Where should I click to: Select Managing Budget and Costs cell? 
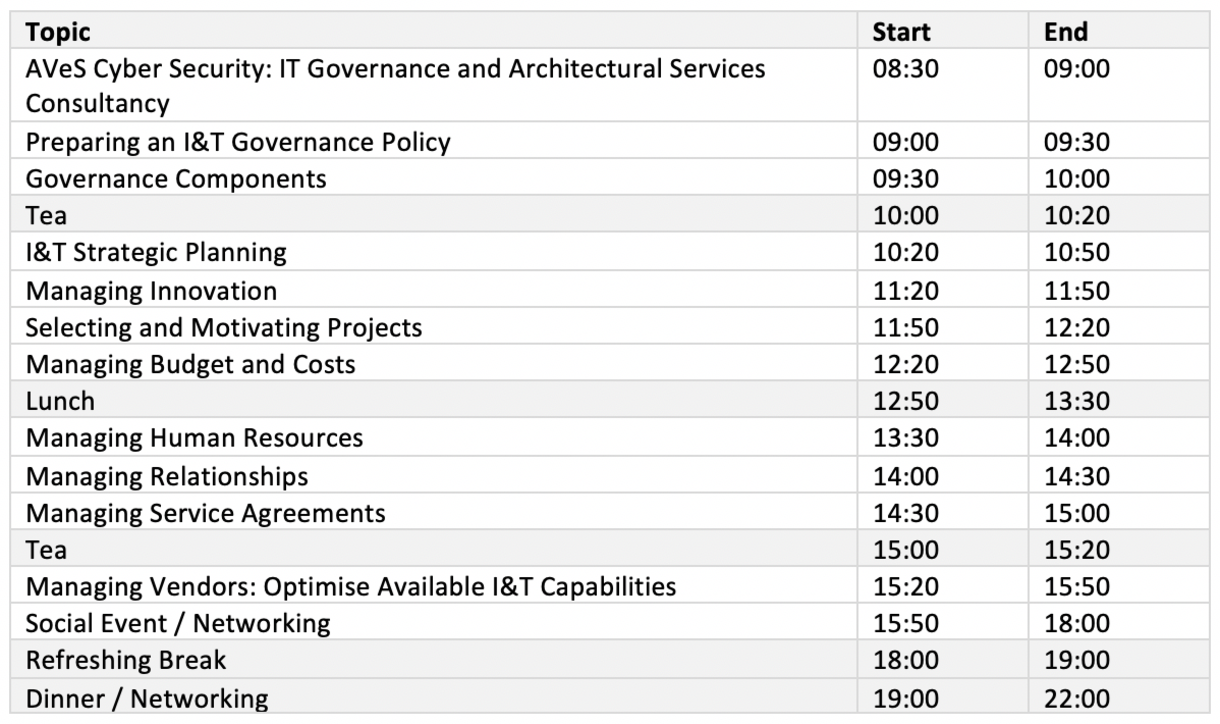click(x=190, y=364)
